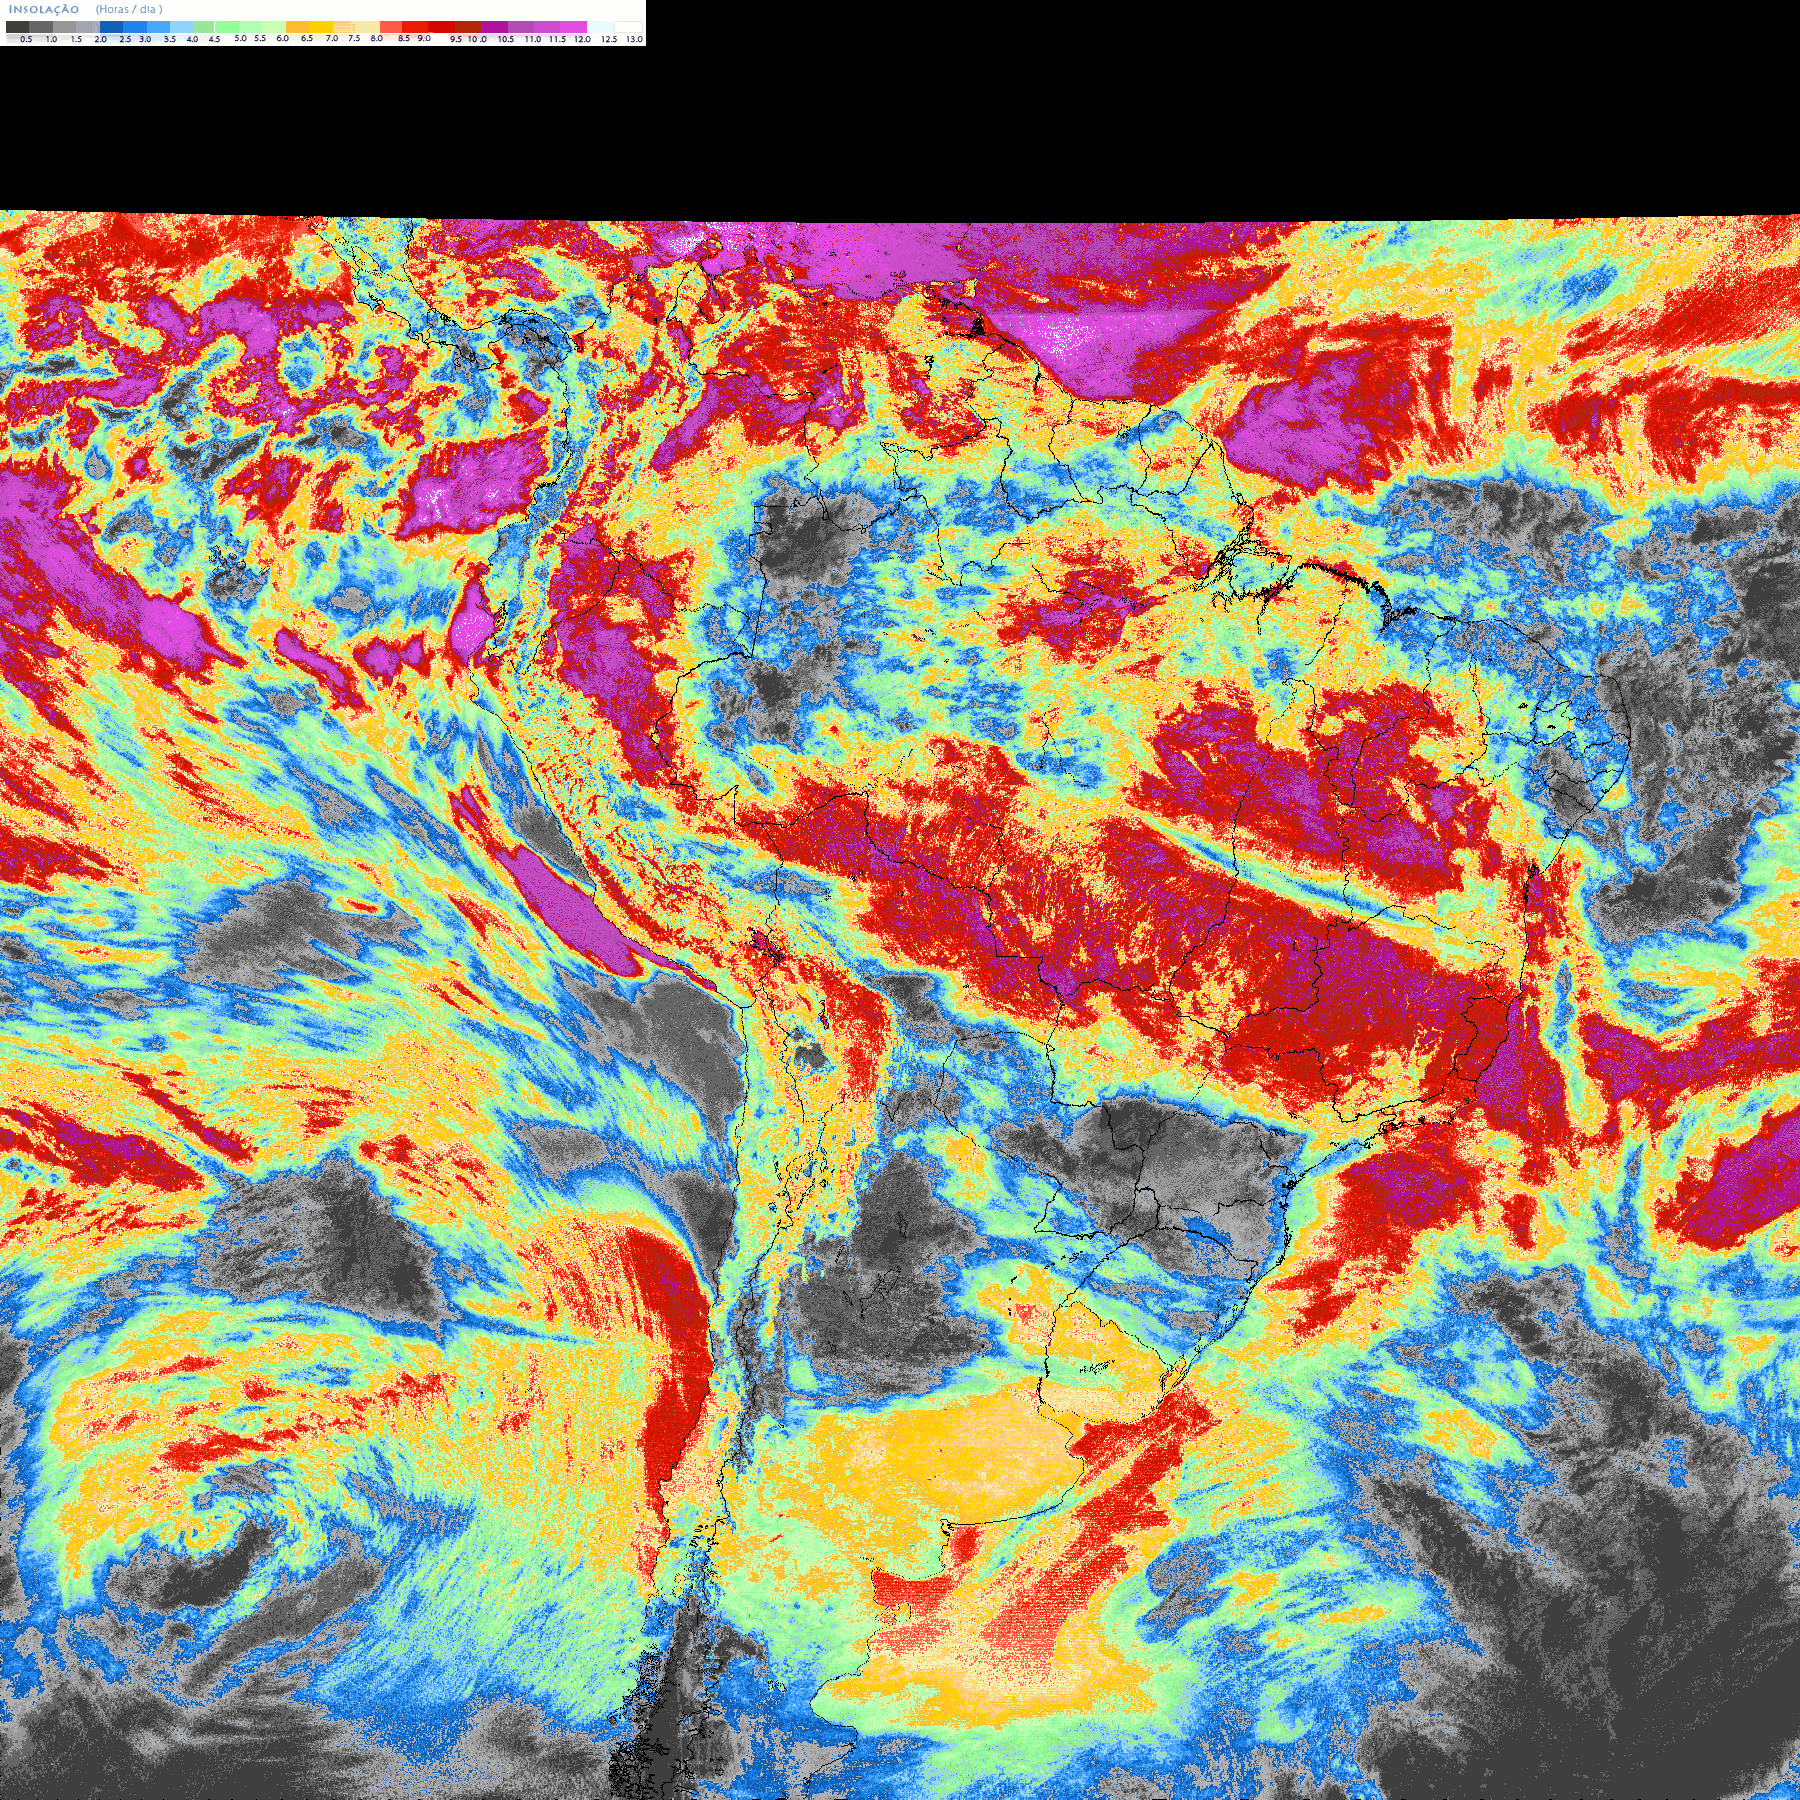Image resolution: width=1800 pixels, height=1800 pixels.
Task: Click the 8.0 legend value
Action: [x=377, y=38]
